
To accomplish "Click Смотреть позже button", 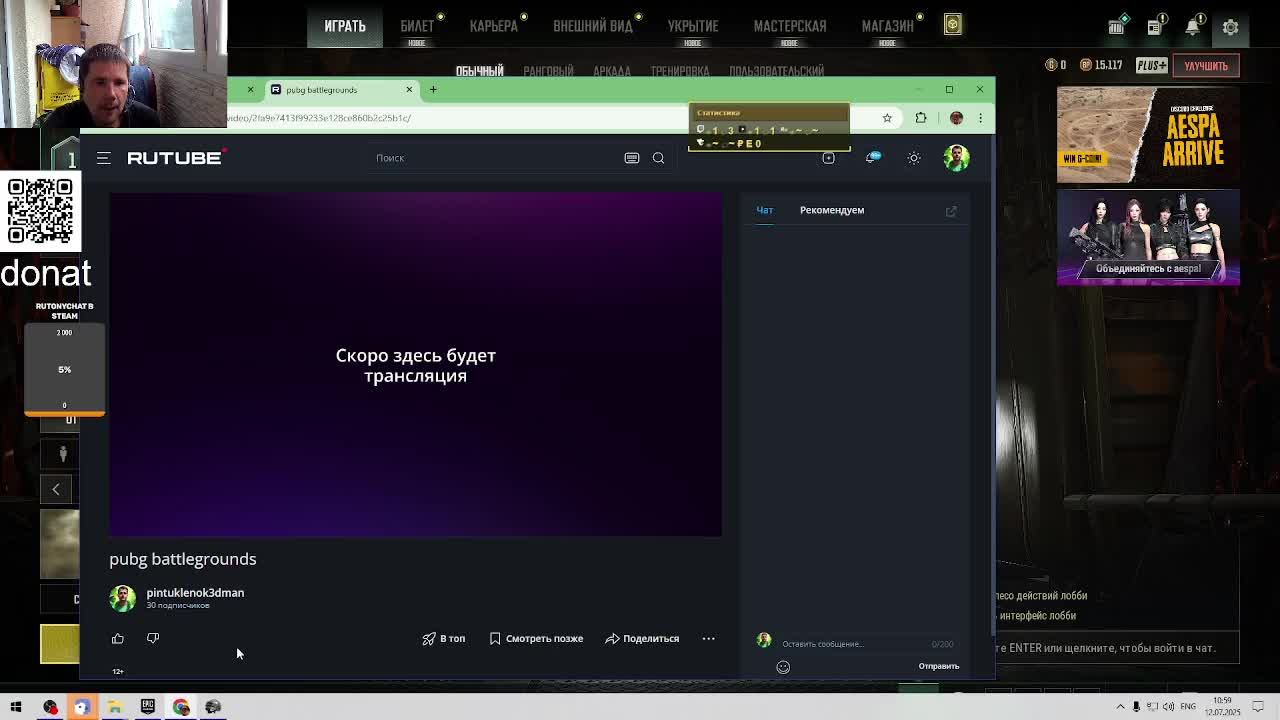I will pos(536,638).
